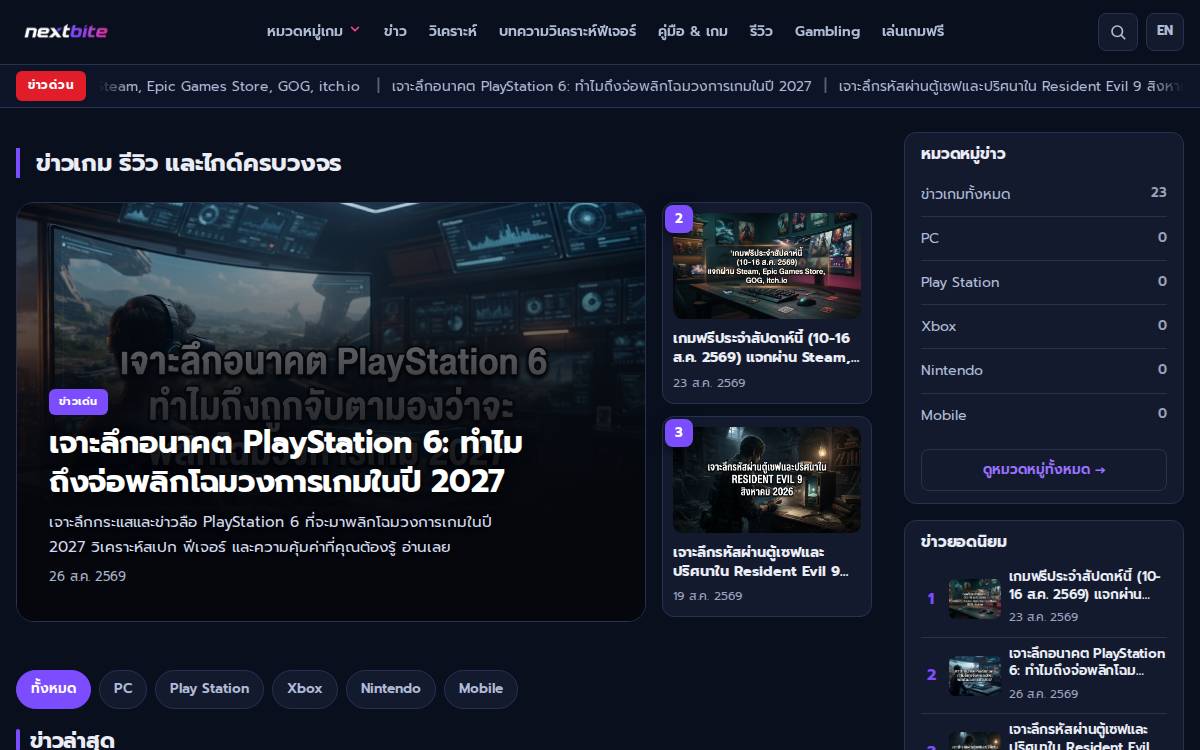Click the ข่าวล่าสุด section heading

[73, 741]
